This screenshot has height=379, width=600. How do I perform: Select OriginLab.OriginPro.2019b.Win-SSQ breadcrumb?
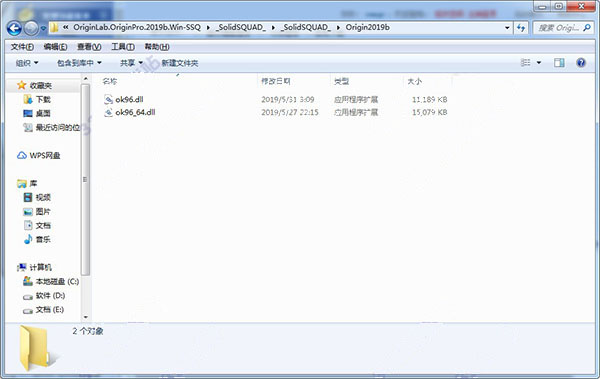click(x=137, y=27)
